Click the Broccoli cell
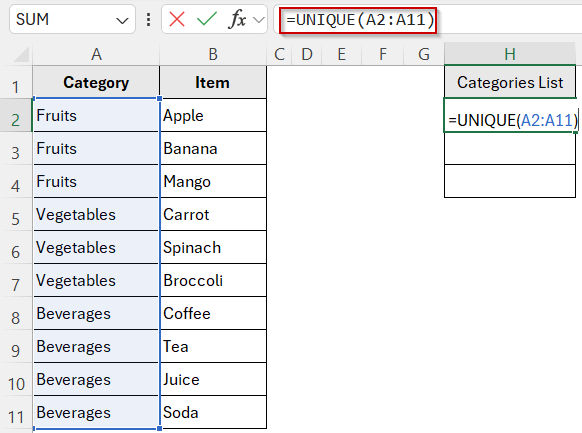Viewport: 582px width, 433px height. tap(213, 281)
